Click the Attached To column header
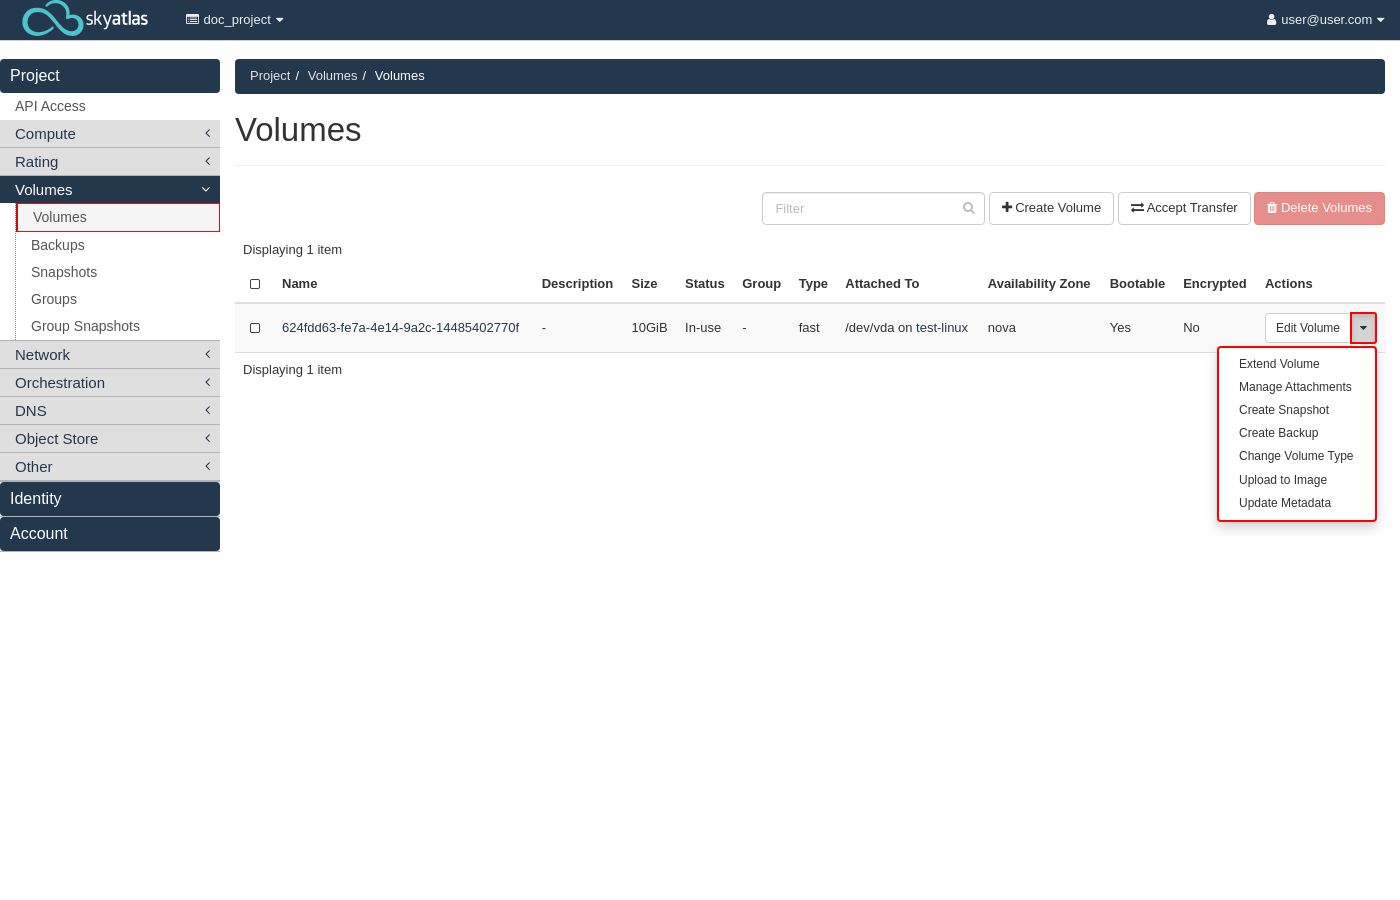The width and height of the screenshot is (1400, 900). click(x=882, y=284)
